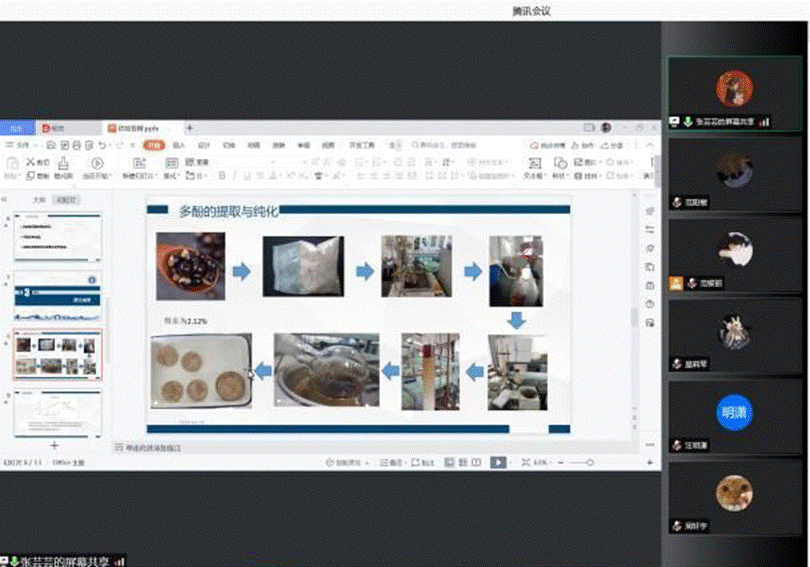
Task: Open a new document tab with plus
Action: [x=190, y=129]
